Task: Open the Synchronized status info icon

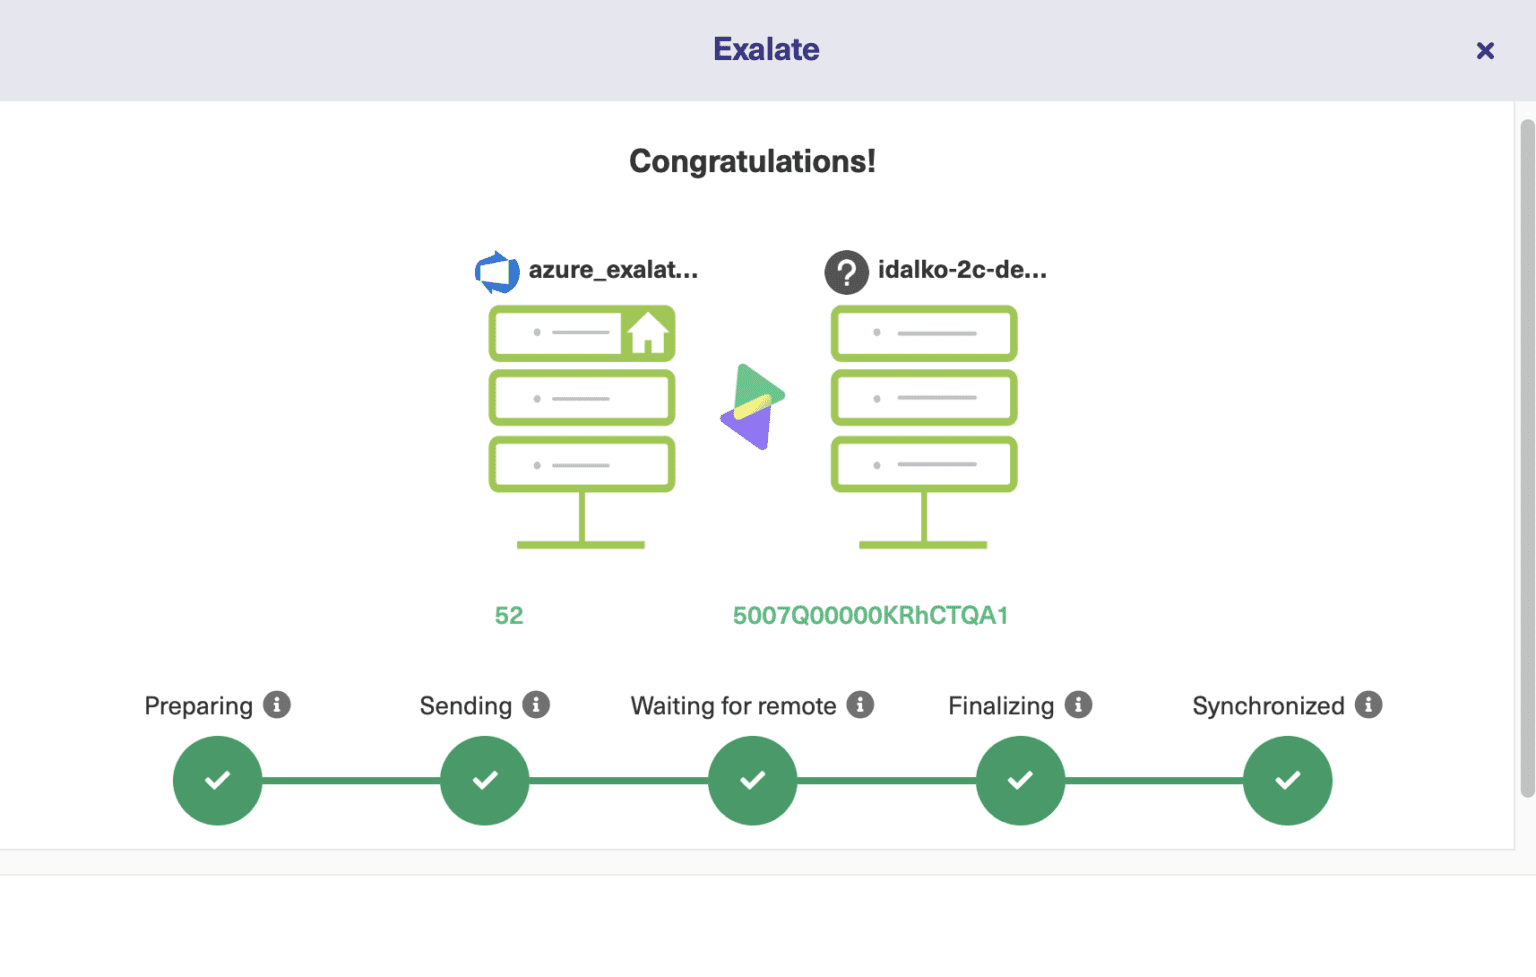Action: (x=1367, y=705)
